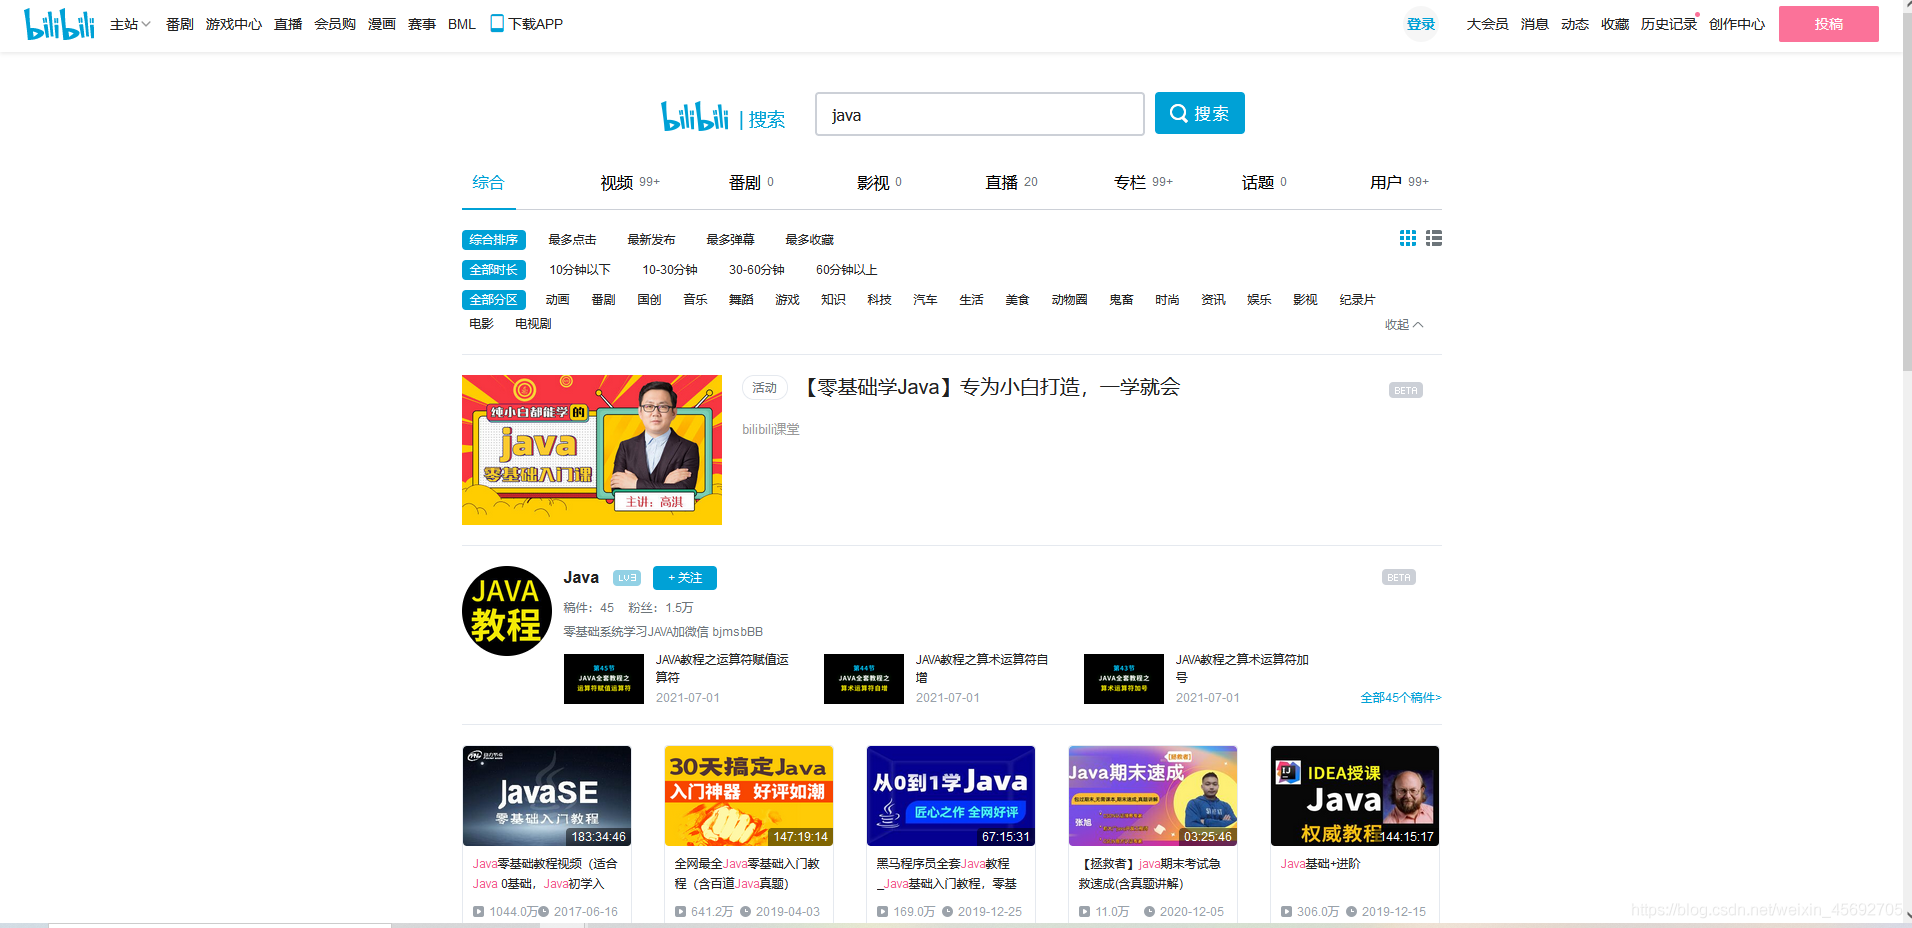Select the 话题 results tab
This screenshot has height=928, width=1912.
pos(1264,182)
